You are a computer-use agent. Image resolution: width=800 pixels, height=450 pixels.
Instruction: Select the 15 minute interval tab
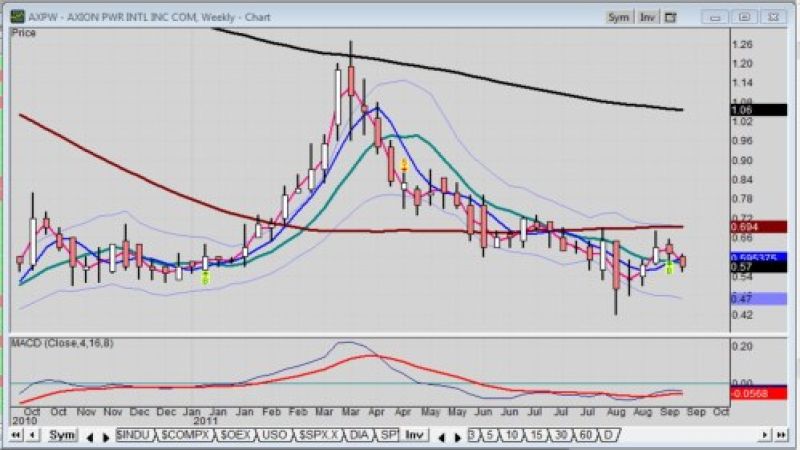(x=536, y=435)
